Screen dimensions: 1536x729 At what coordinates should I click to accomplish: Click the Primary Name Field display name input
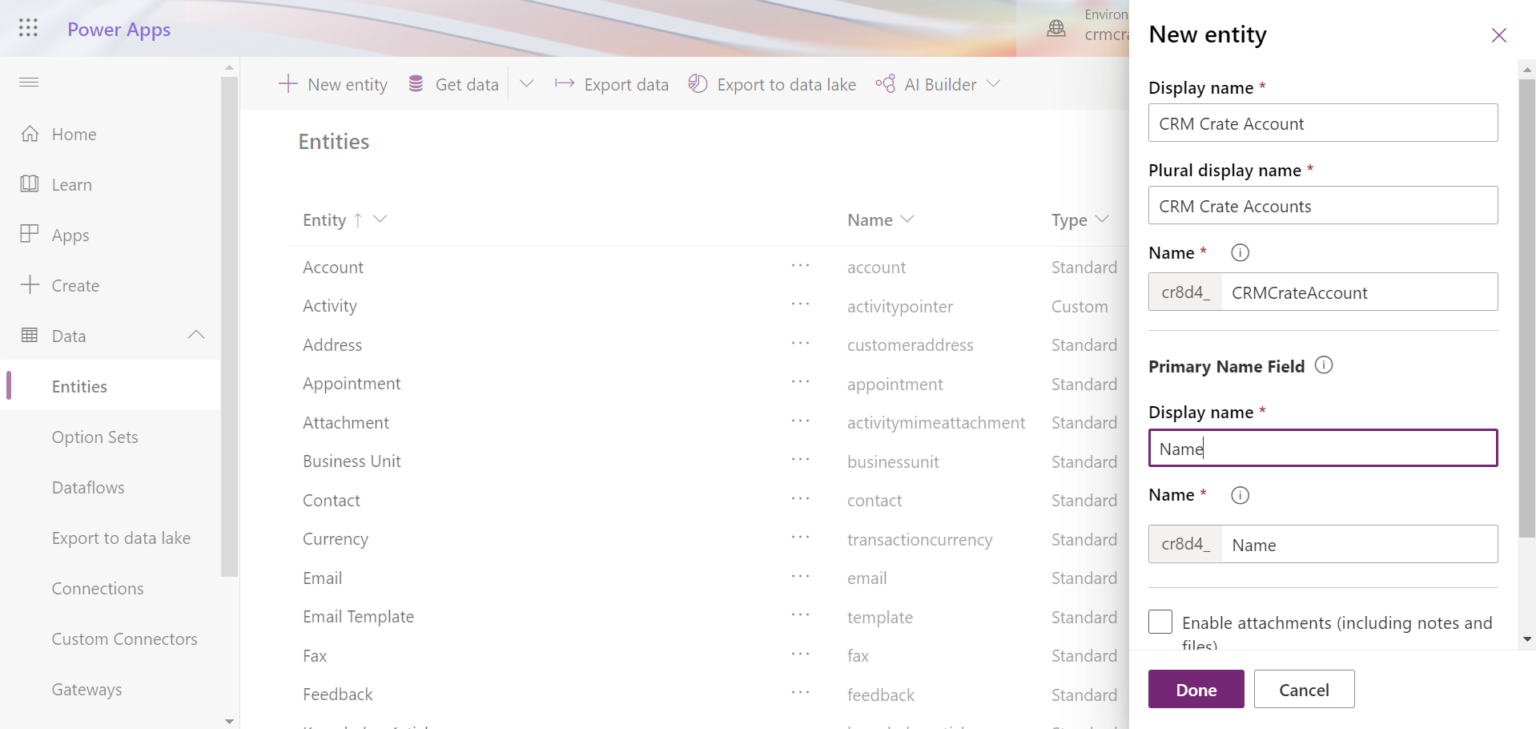(x=1322, y=448)
